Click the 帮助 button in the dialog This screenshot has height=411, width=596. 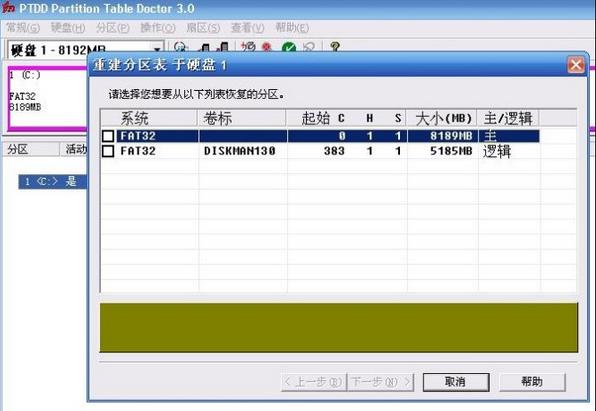point(532,382)
